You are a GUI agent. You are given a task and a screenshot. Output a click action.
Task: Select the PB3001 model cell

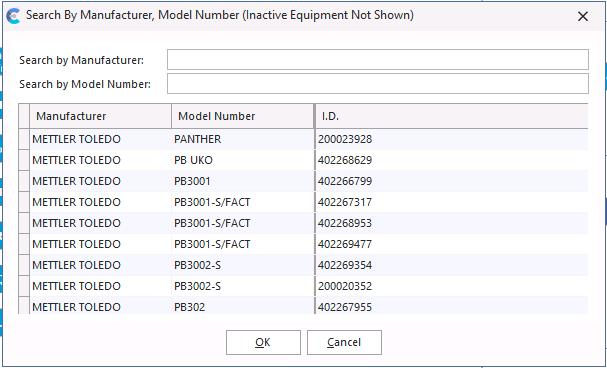(243, 181)
